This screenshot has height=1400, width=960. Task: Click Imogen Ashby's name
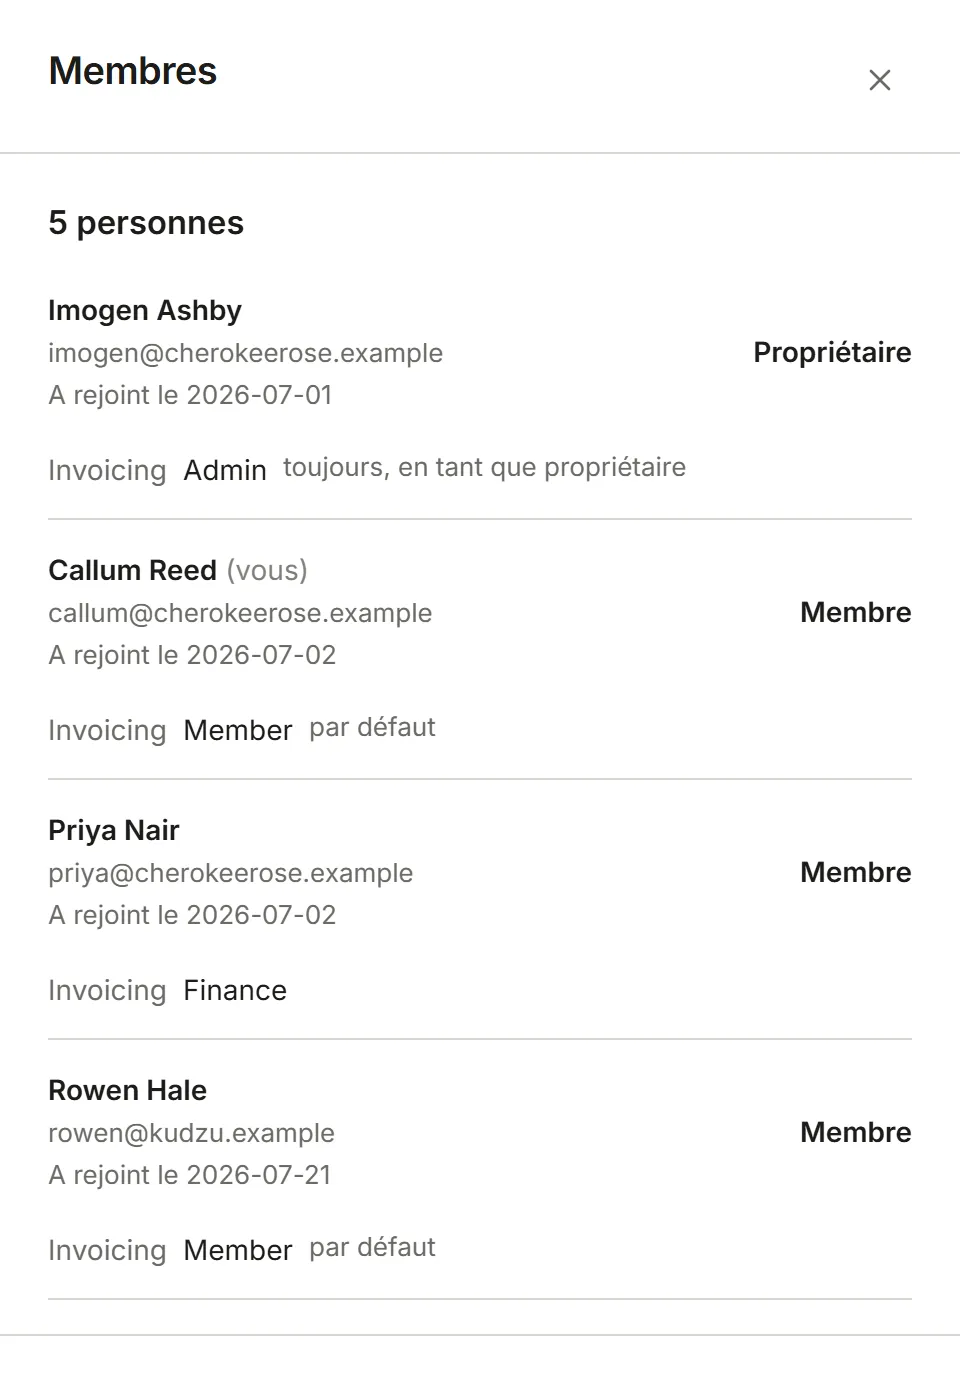pyautogui.click(x=145, y=310)
